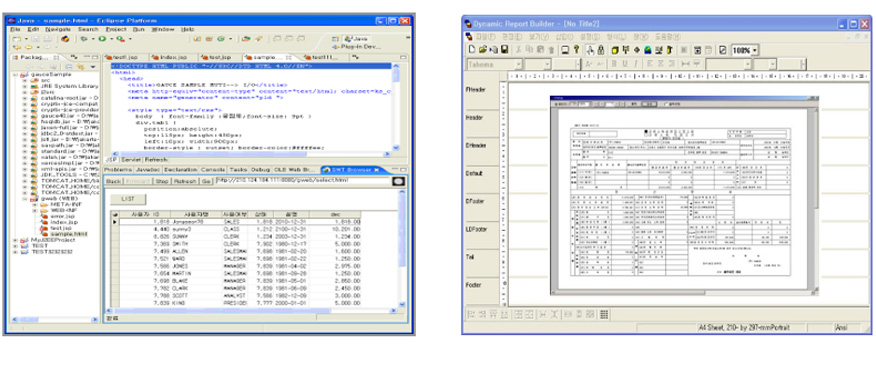The image size is (876, 386).
Task: Toggle the Italic formatting button
Action: [x=636, y=64]
